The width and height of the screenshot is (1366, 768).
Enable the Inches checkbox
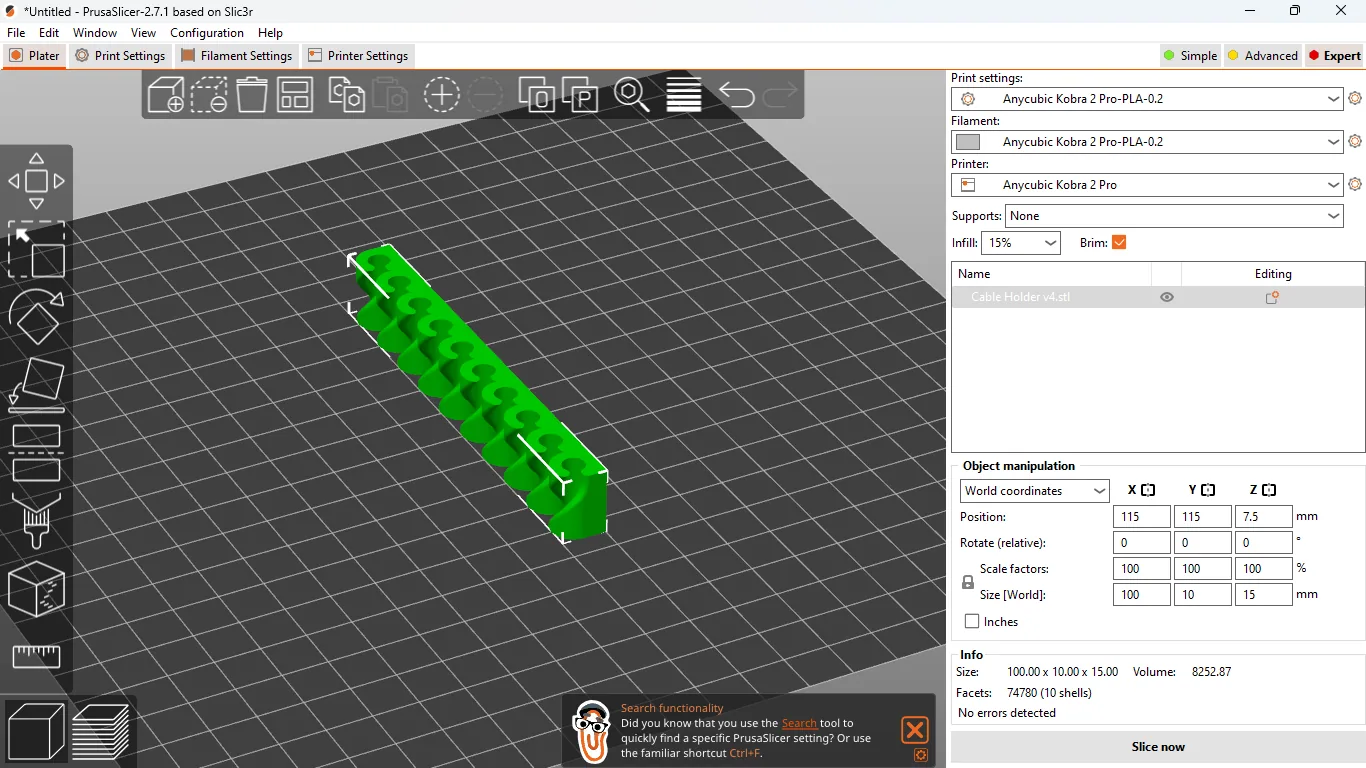click(x=972, y=622)
